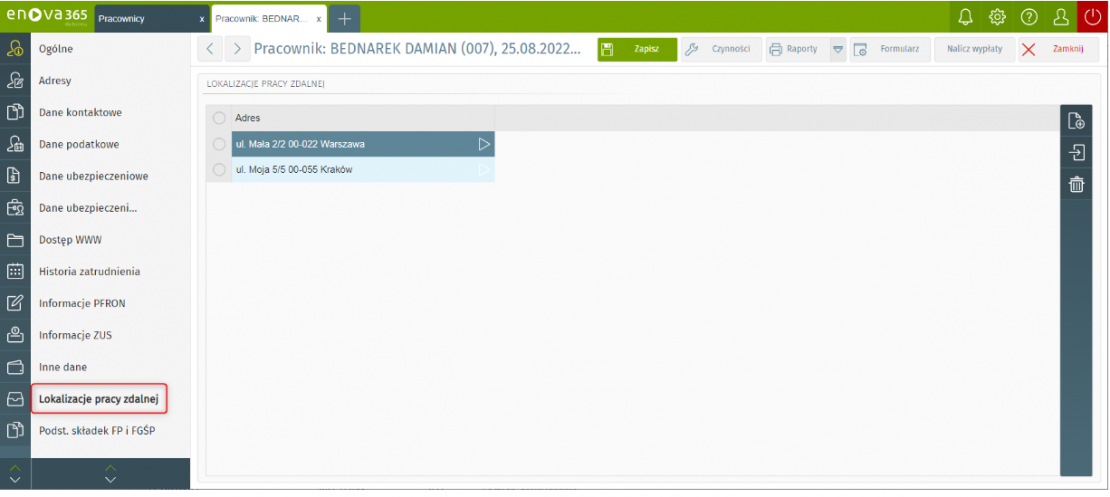The height and width of the screenshot is (497, 1110).
Task: Open a new tab with plus button
Action: tap(344, 18)
